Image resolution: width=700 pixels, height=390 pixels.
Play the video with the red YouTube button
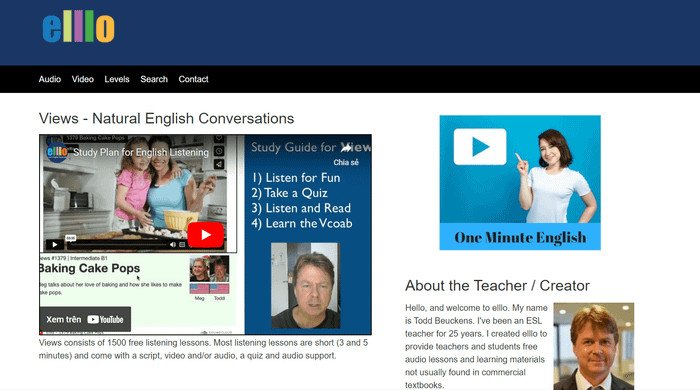point(205,235)
